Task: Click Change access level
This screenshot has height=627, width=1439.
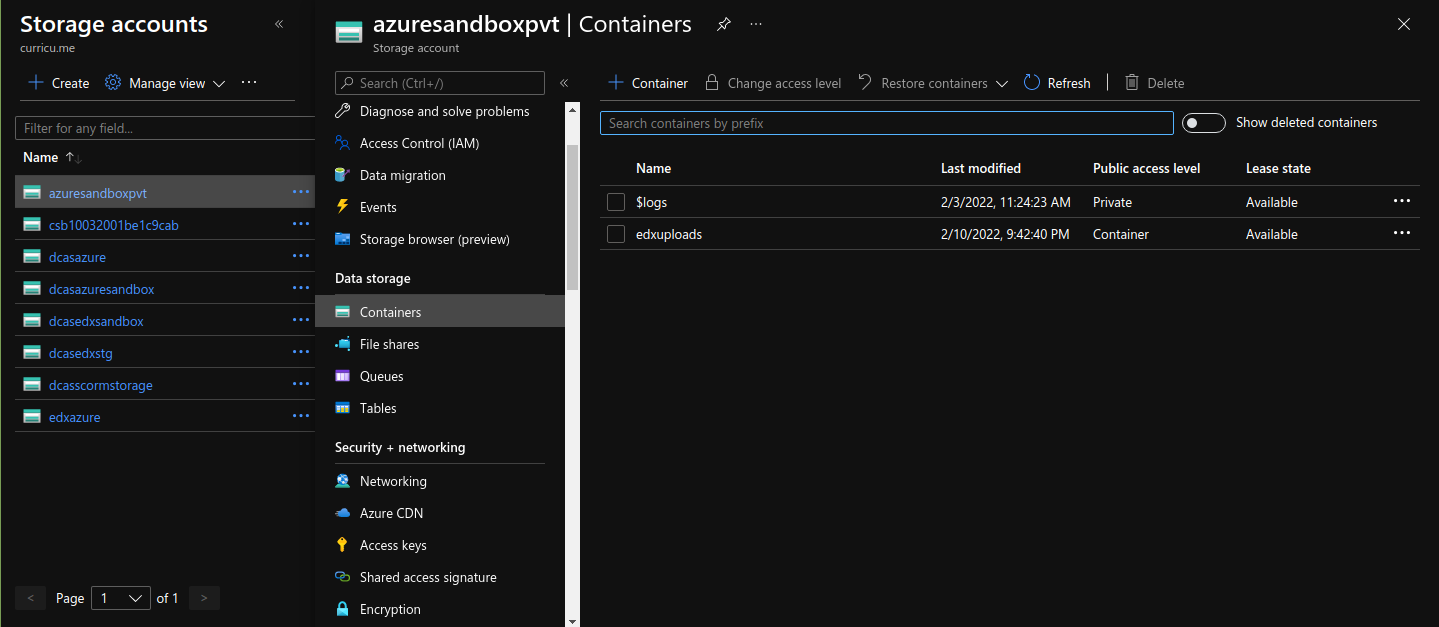Action: [x=773, y=83]
